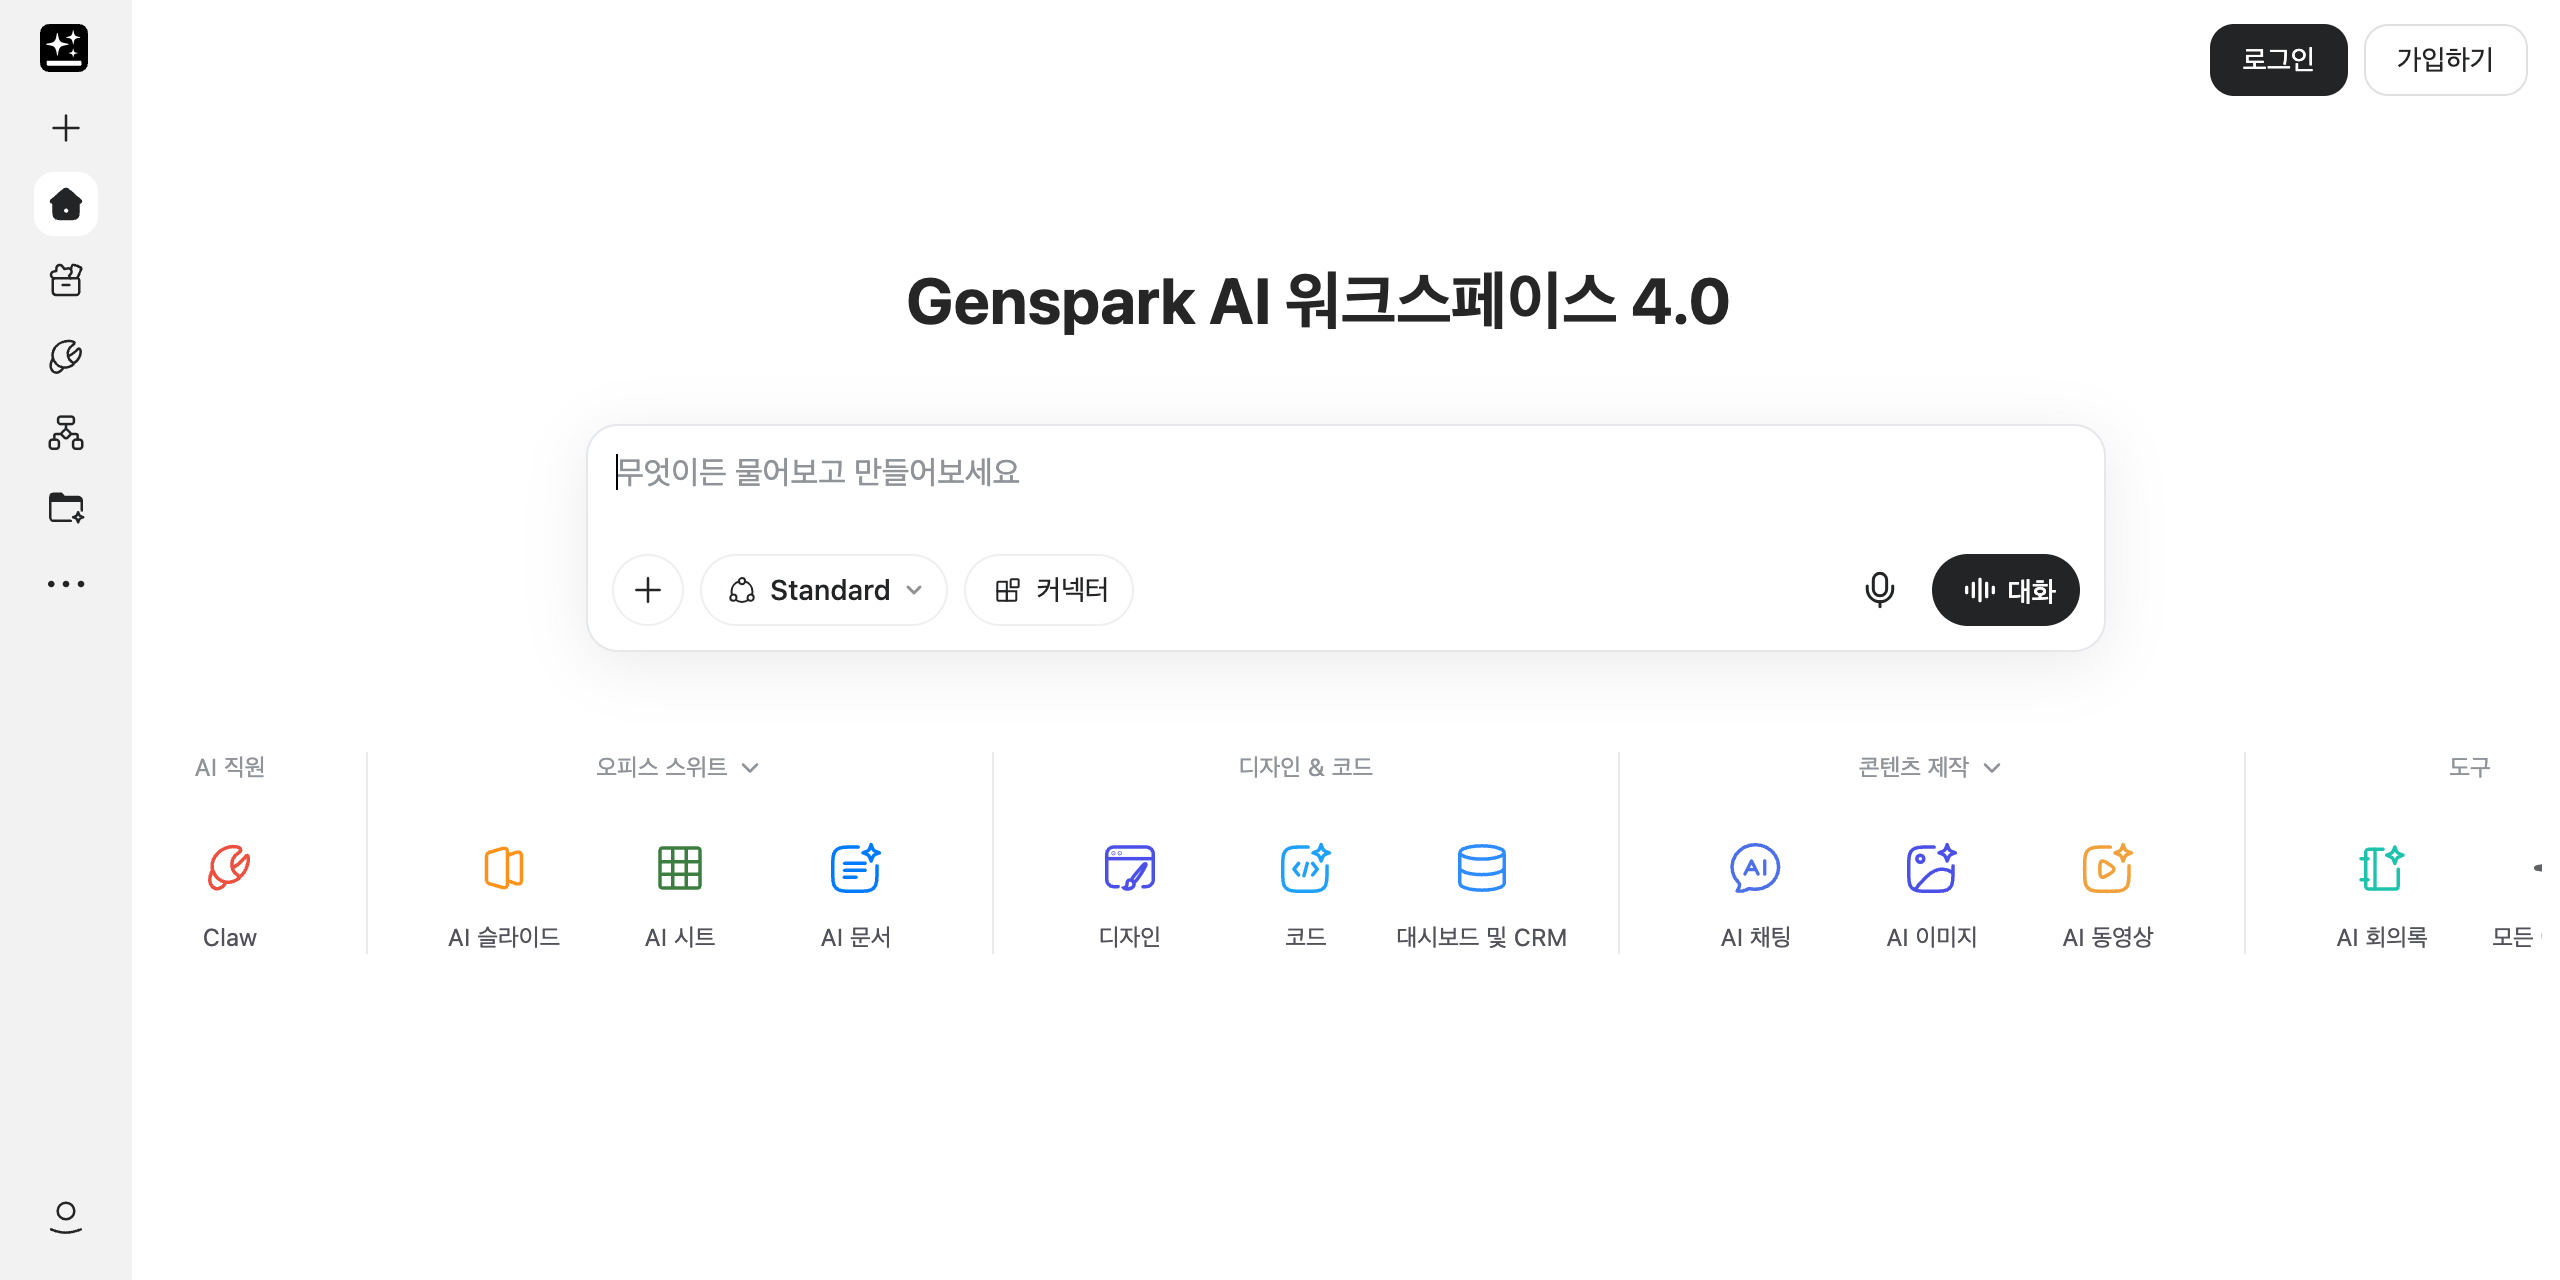This screenshot has width=2560, height=1280.
Task: Expand the 오피스 스위트 category
Action: [x=678, y=767]
